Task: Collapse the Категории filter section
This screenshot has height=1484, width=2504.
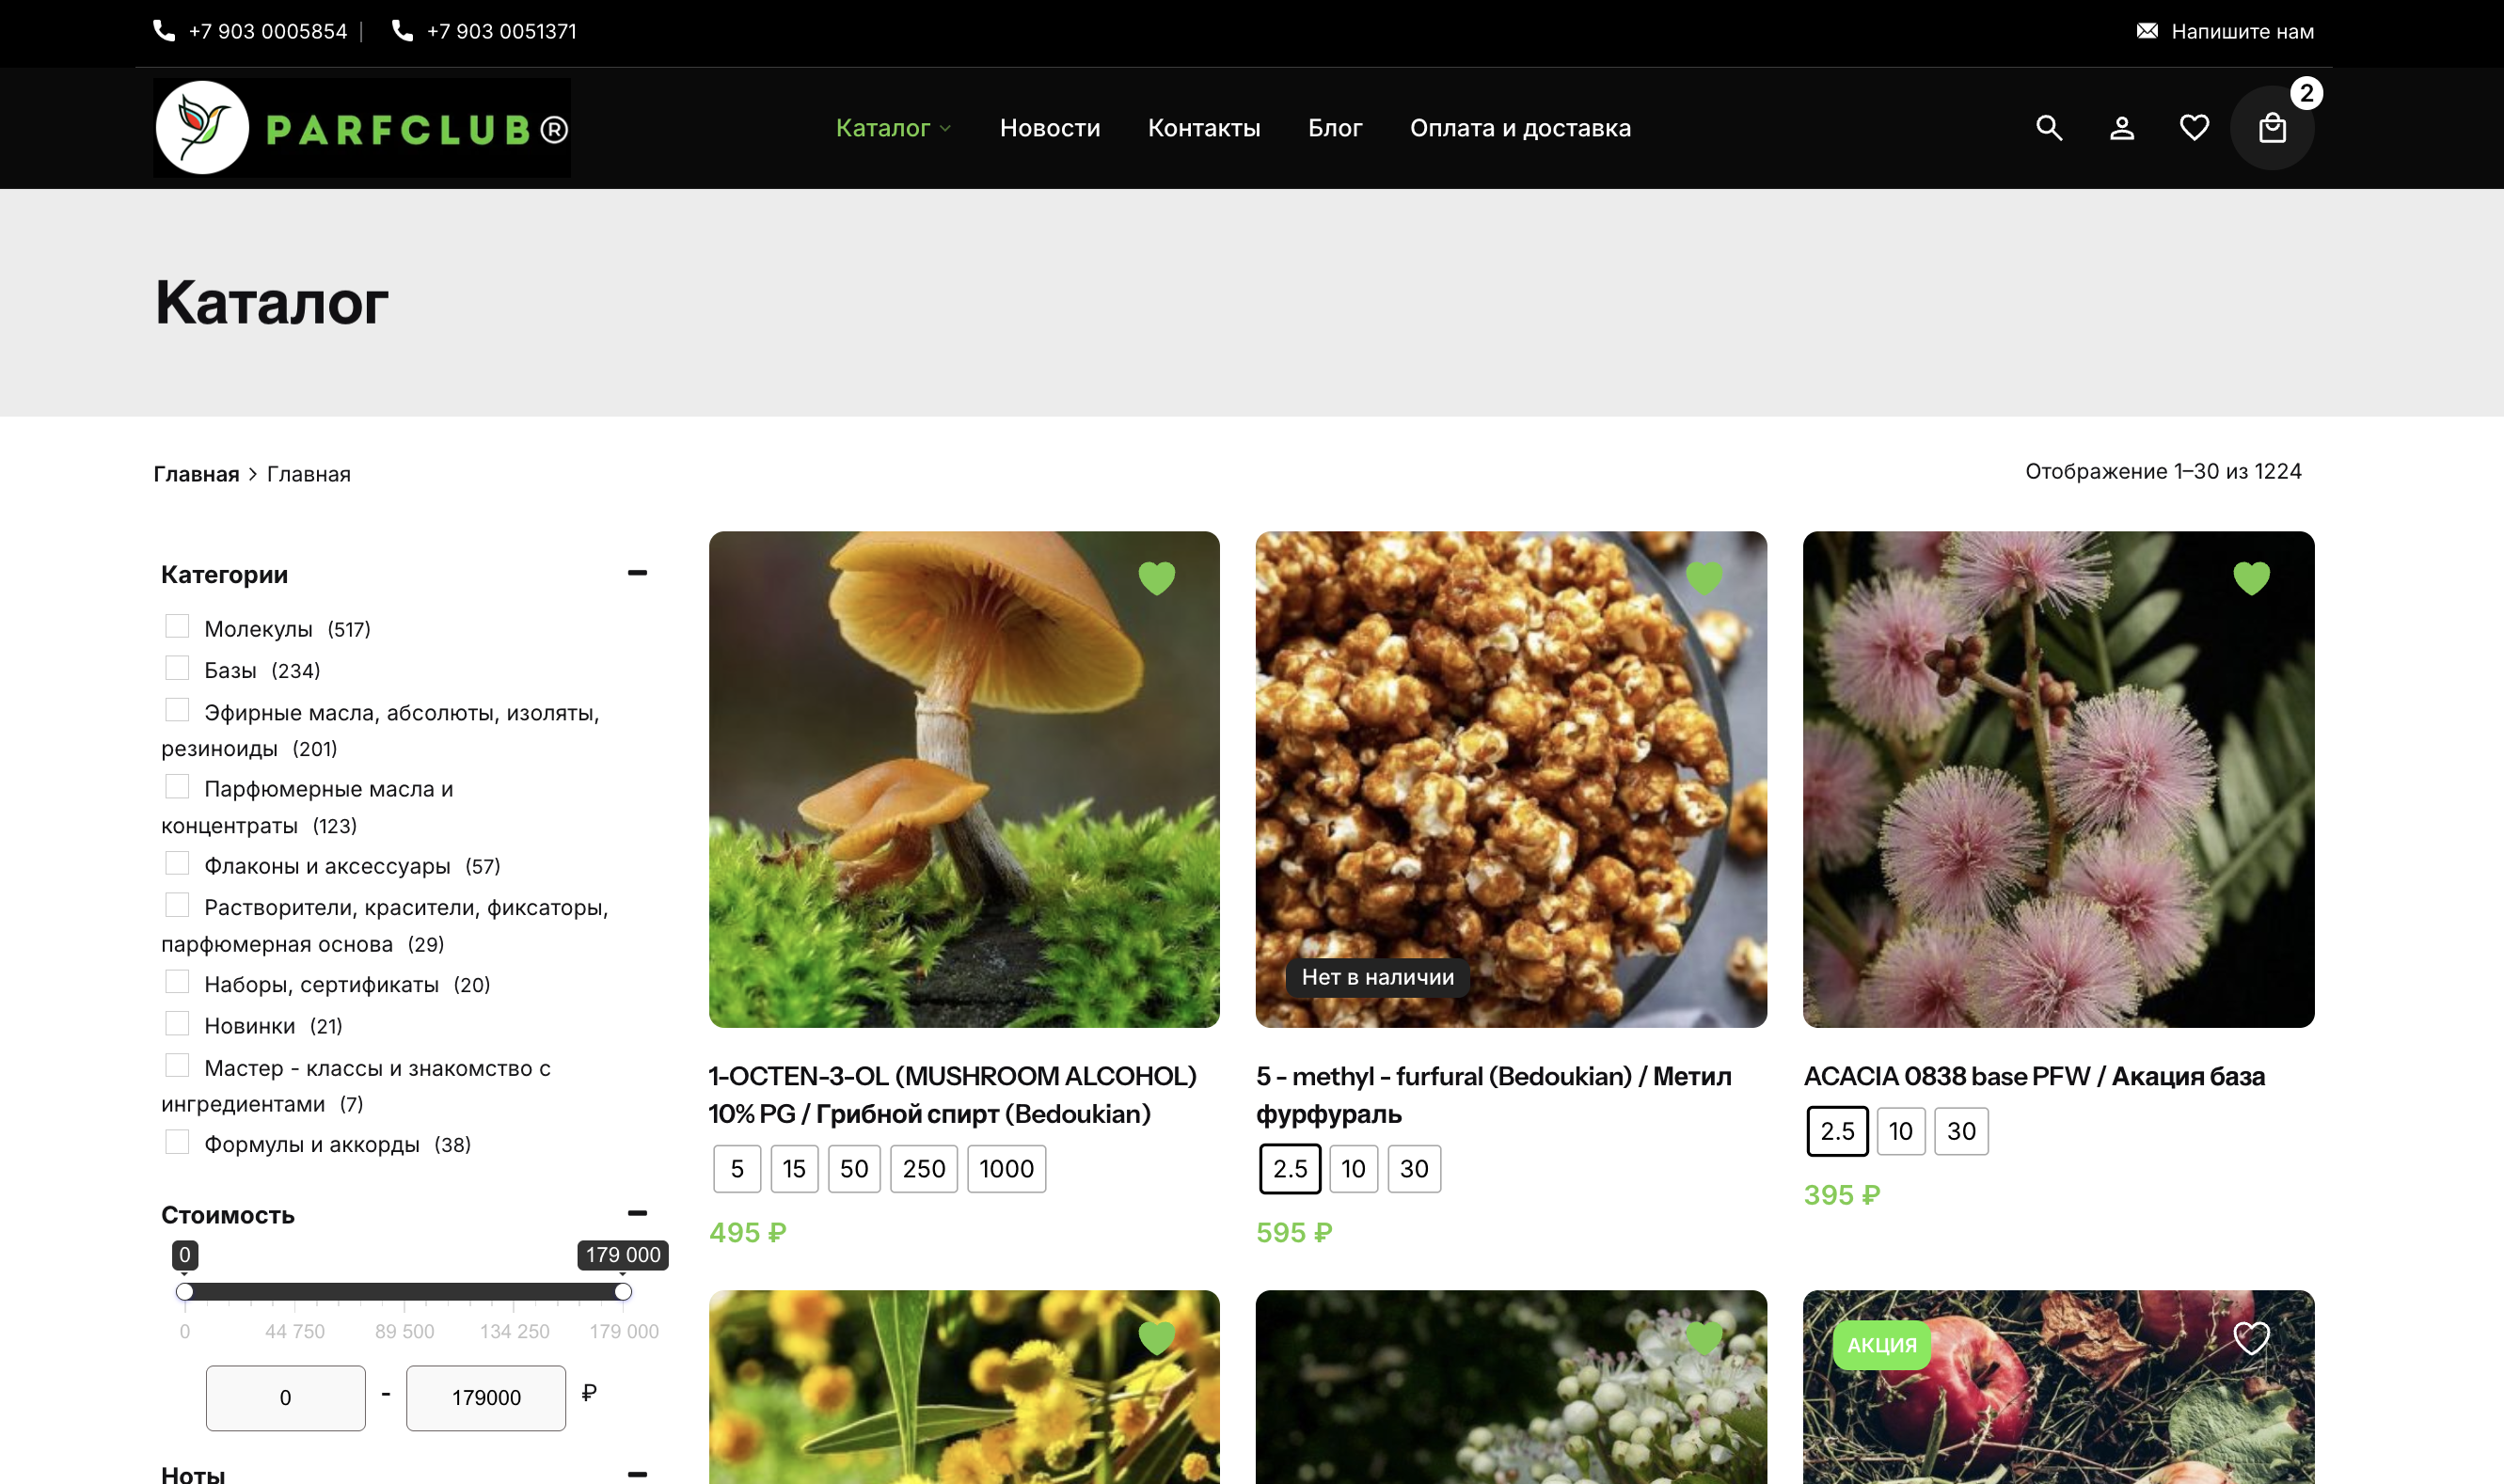Action: pos(637,573)
